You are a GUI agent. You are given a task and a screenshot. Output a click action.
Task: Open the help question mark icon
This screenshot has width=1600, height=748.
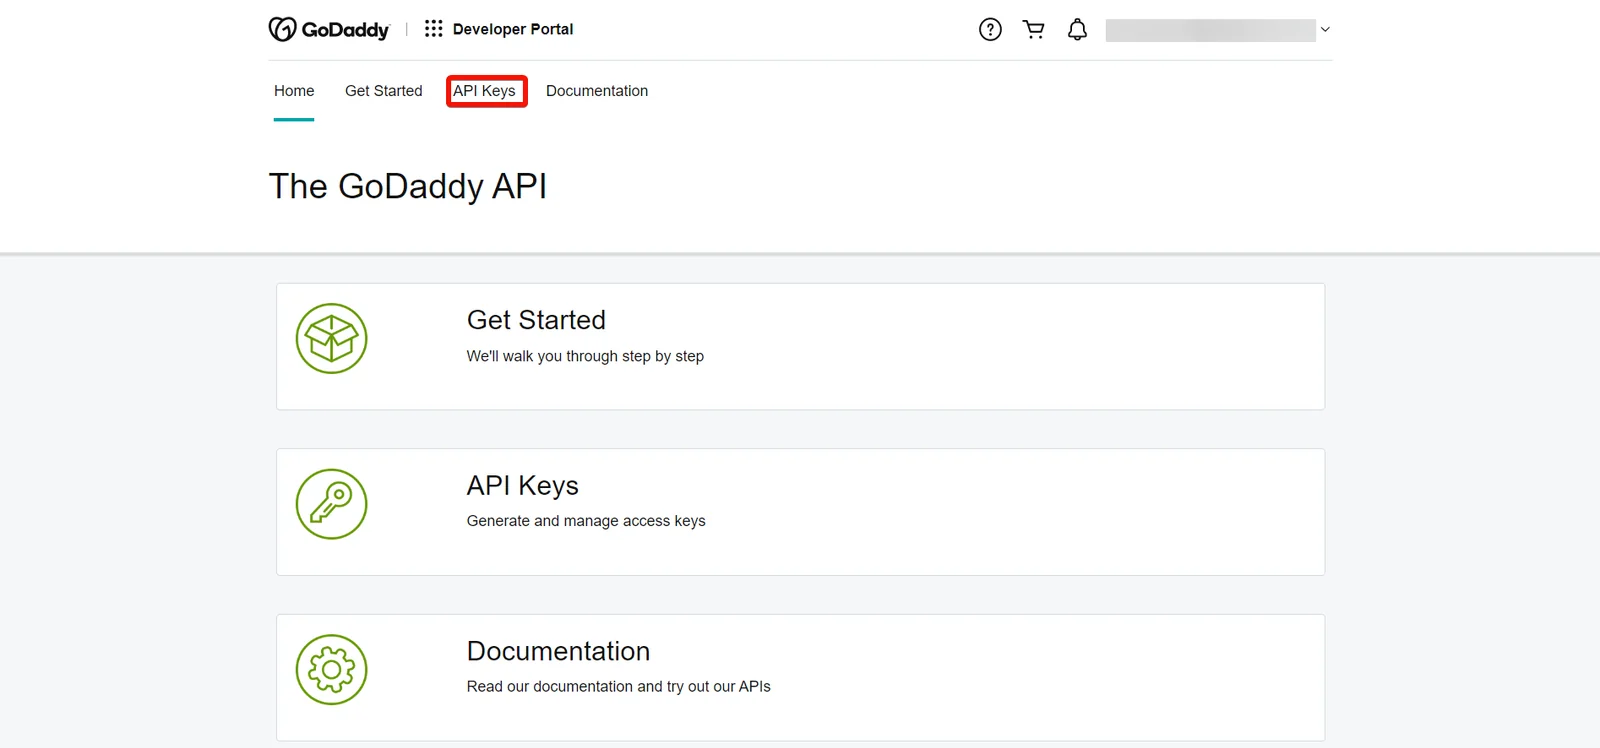[x=990, y=29]
